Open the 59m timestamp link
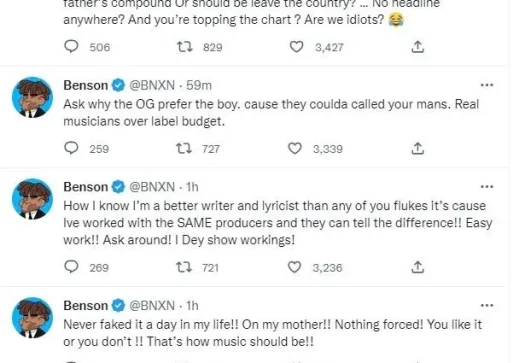 tap(199, 85)
